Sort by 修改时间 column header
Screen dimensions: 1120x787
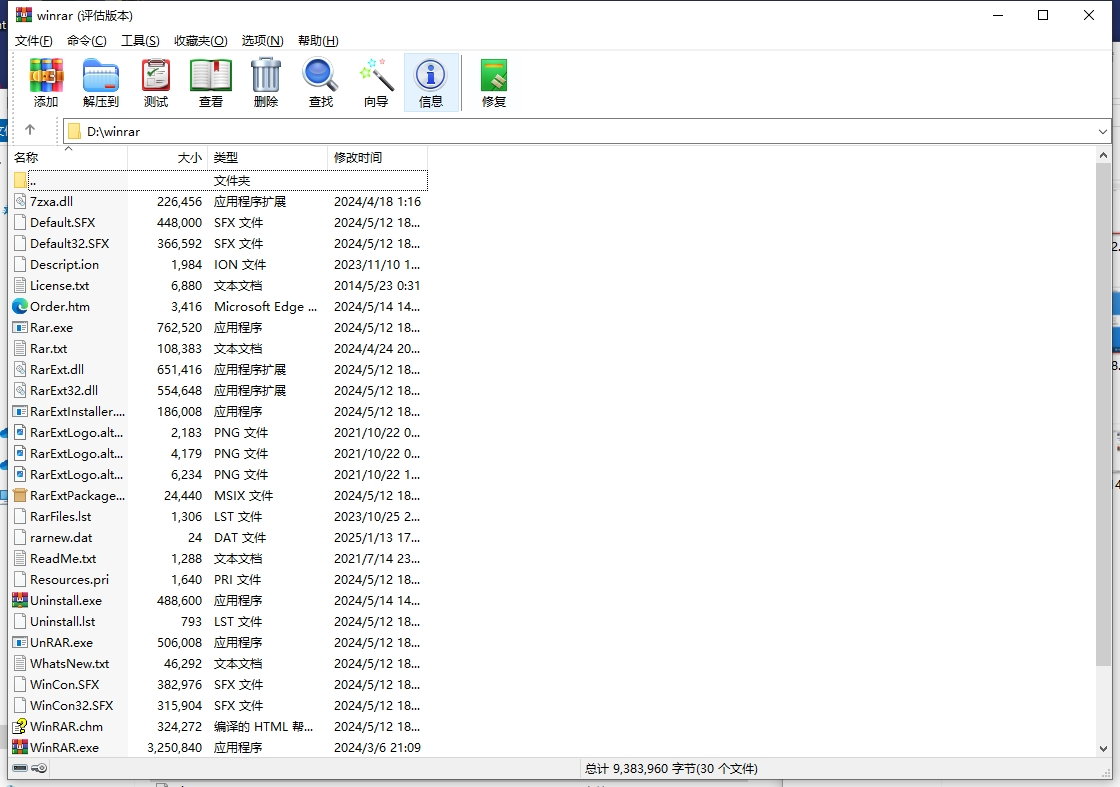click(x=377, y=158)
